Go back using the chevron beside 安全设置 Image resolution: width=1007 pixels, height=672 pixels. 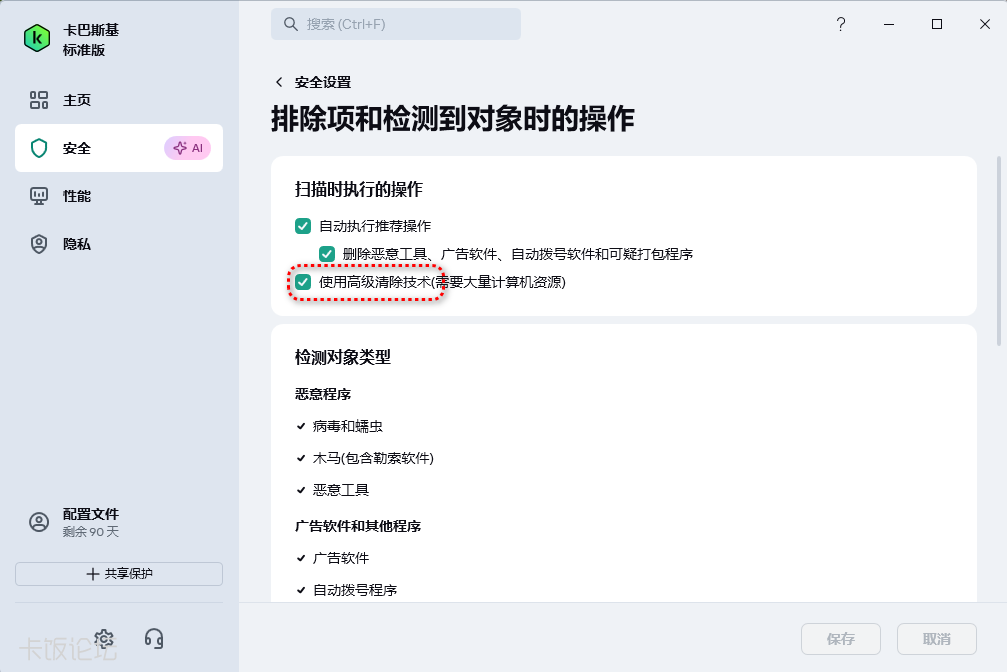(x=279, y=82)
